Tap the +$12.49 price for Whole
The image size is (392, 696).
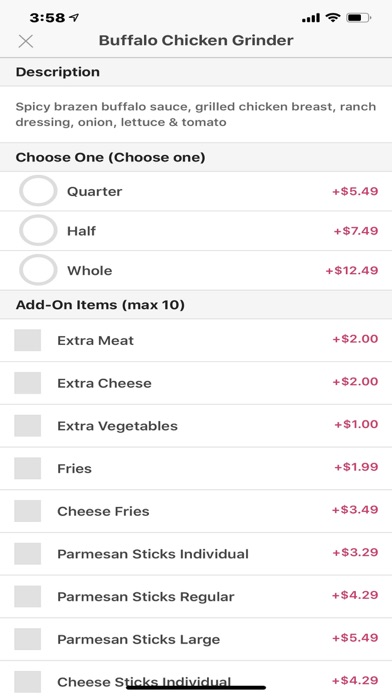[x=352, y=270]
